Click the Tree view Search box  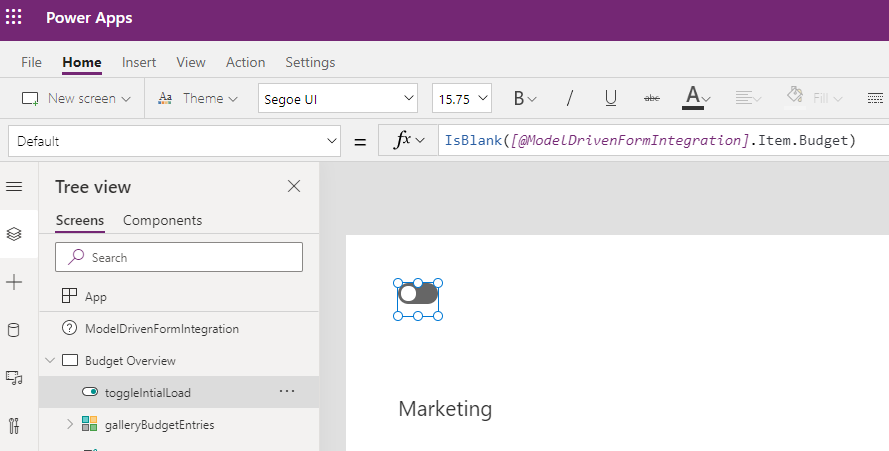179,257
